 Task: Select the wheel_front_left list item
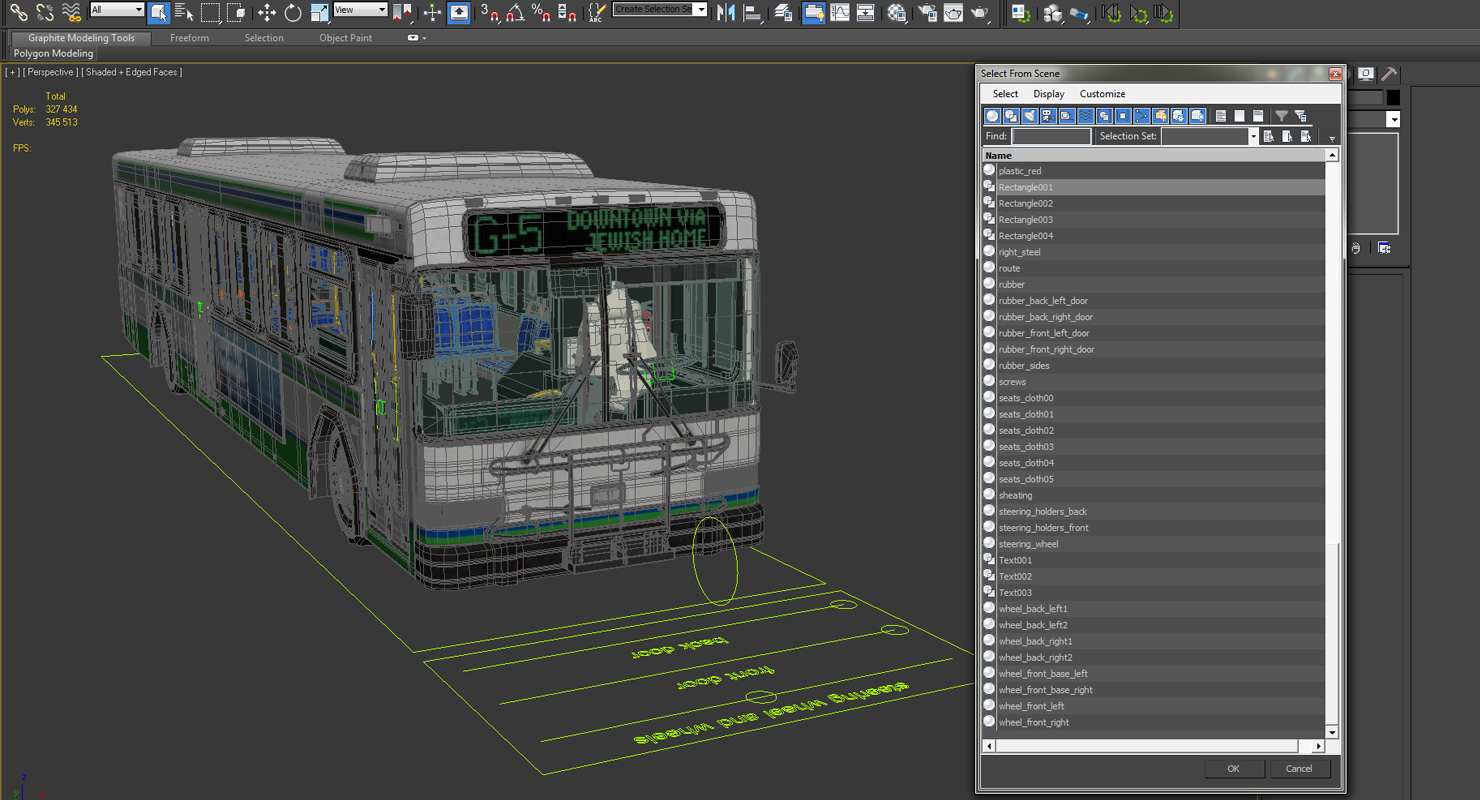click(1154, 706)
